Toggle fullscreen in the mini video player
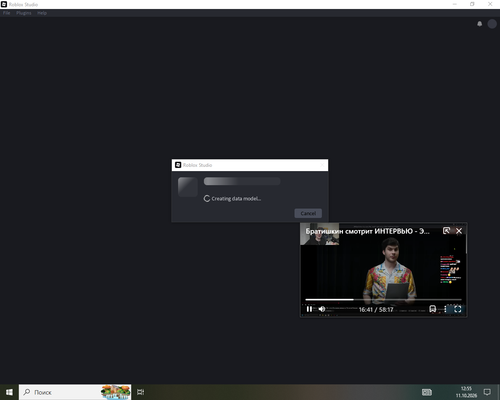 [458, 309]
